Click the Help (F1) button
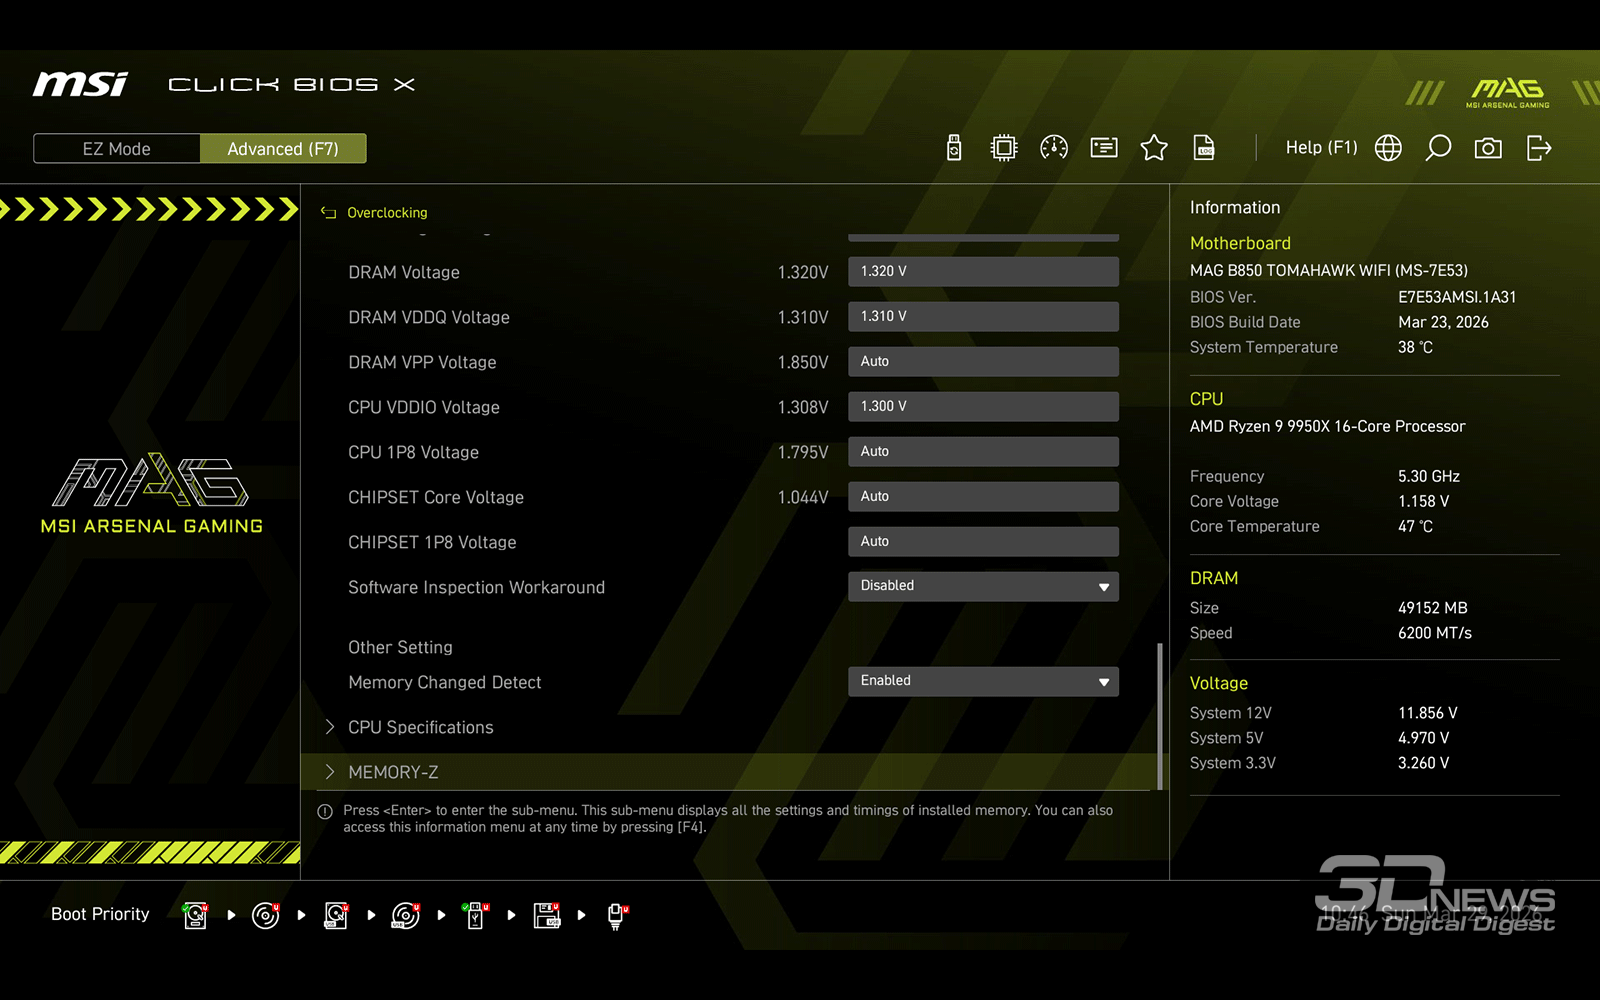1600x1000 pixels. (x=1321, y=148)
